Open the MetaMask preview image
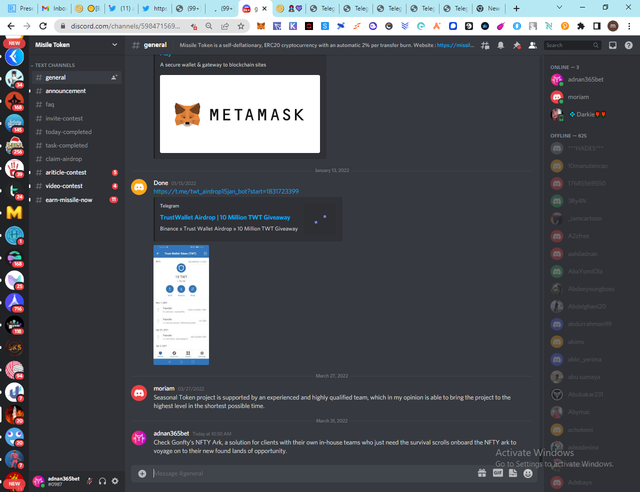Screen dimensions: 640x492 point(240,114)
